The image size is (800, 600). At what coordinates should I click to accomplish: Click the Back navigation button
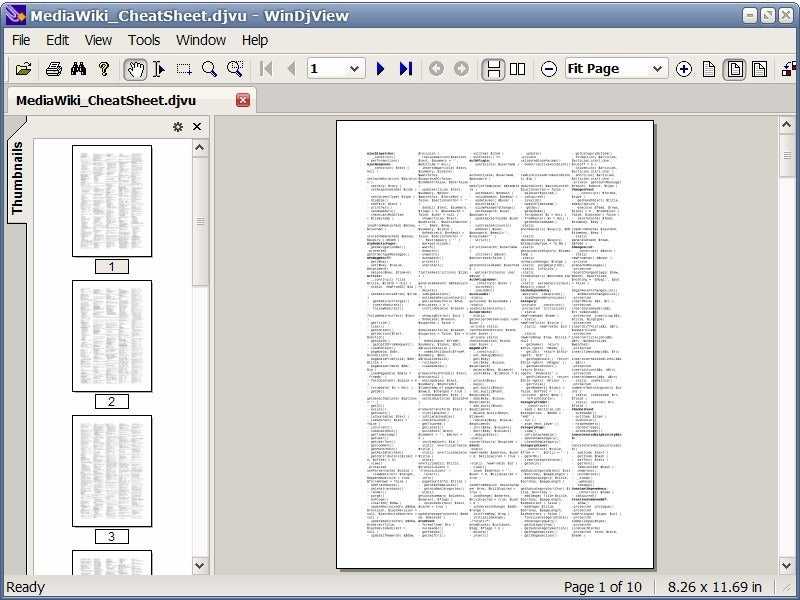(x=436, y=69)
